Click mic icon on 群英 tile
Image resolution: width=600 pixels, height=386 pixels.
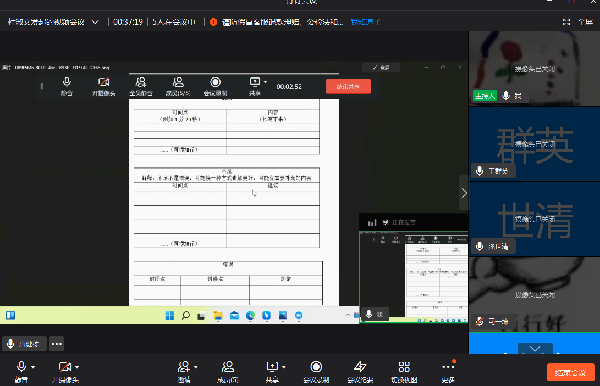479,171
